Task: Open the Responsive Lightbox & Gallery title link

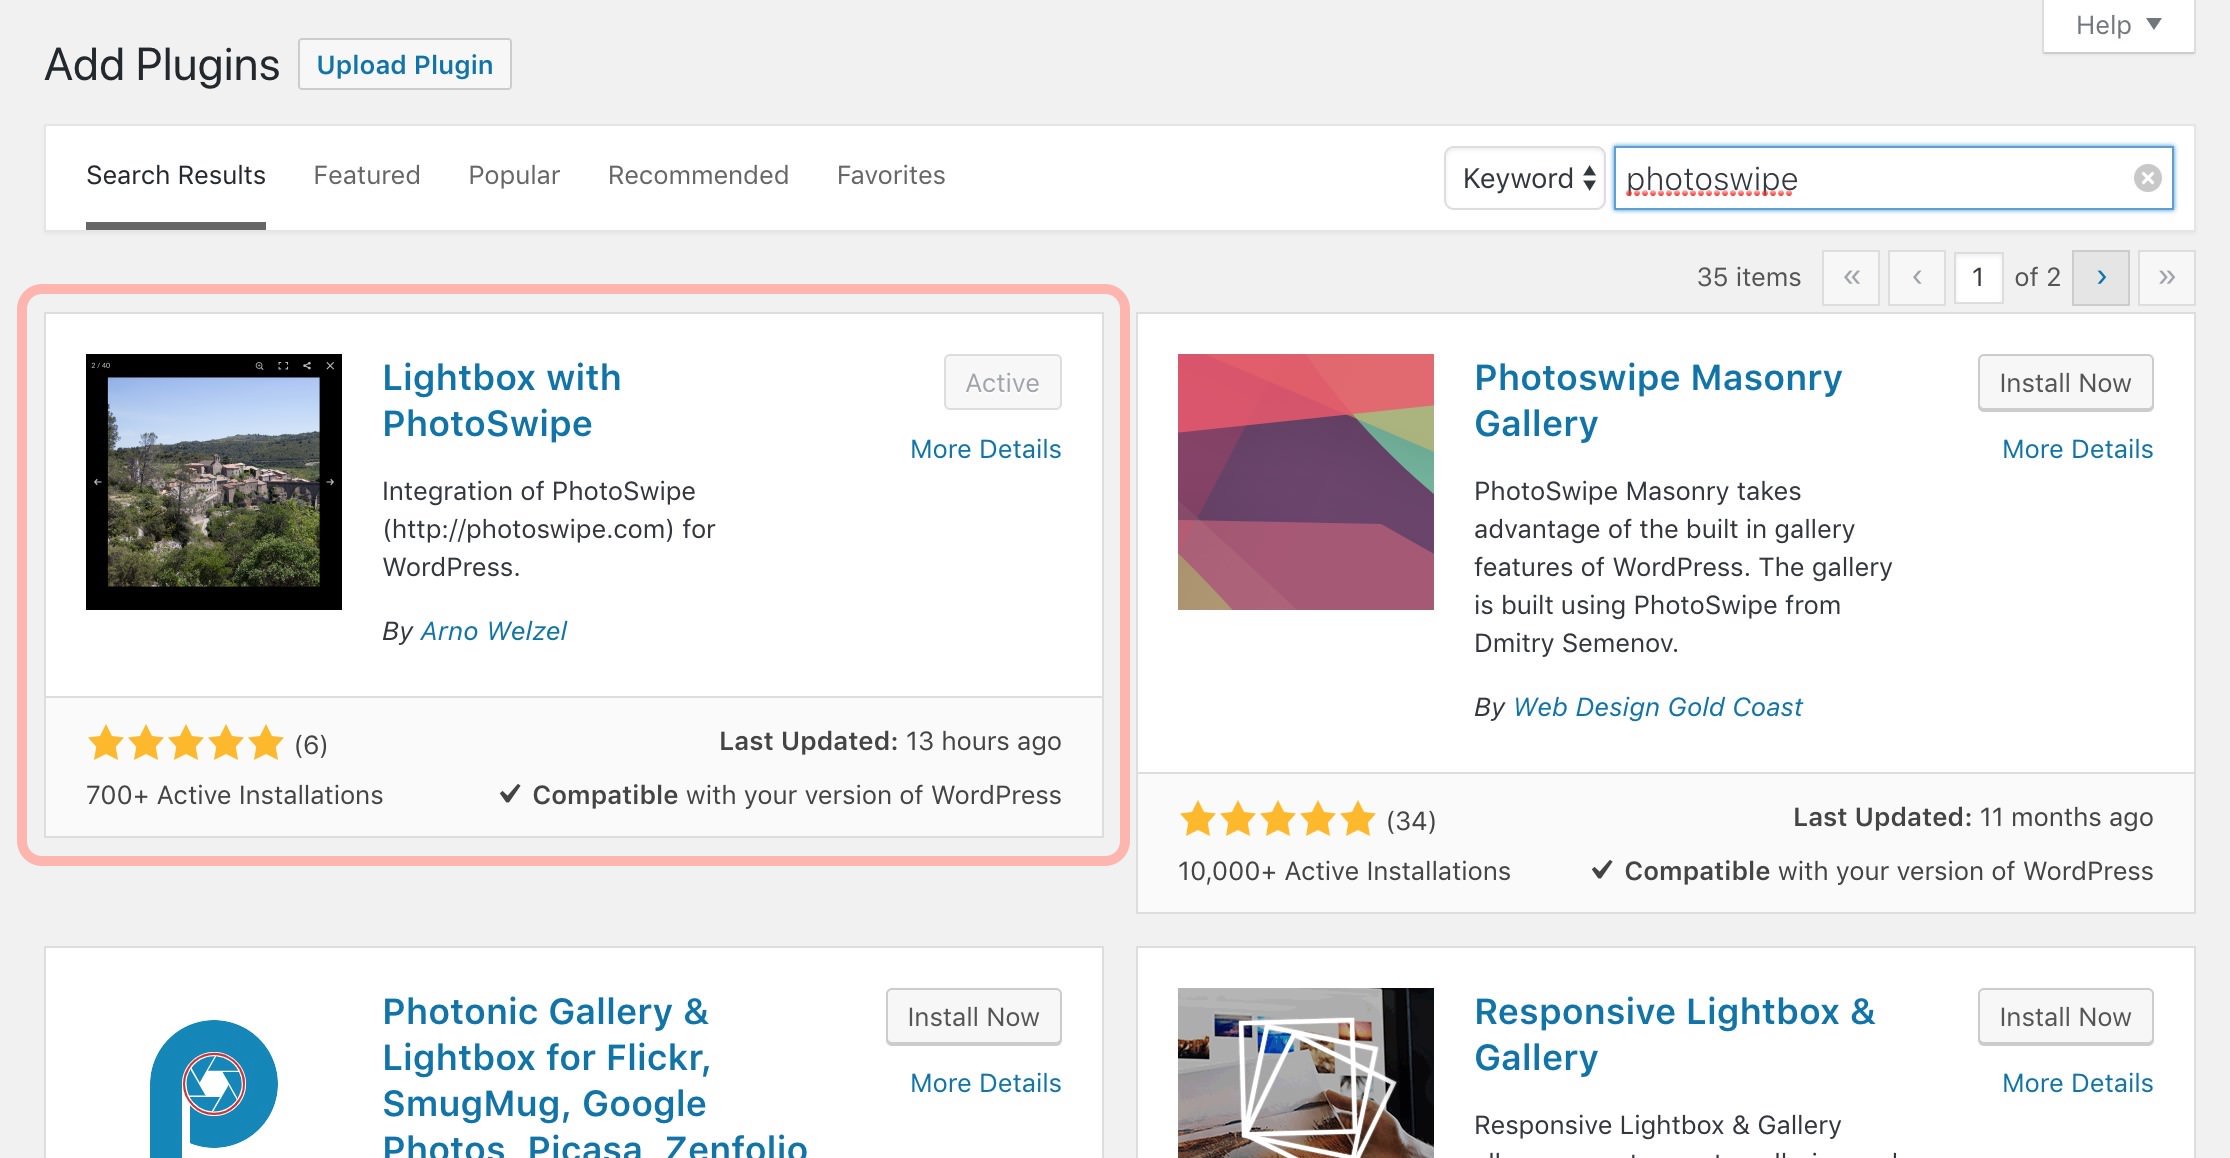Action: pyautogui.click(x=1675, y=1034)
